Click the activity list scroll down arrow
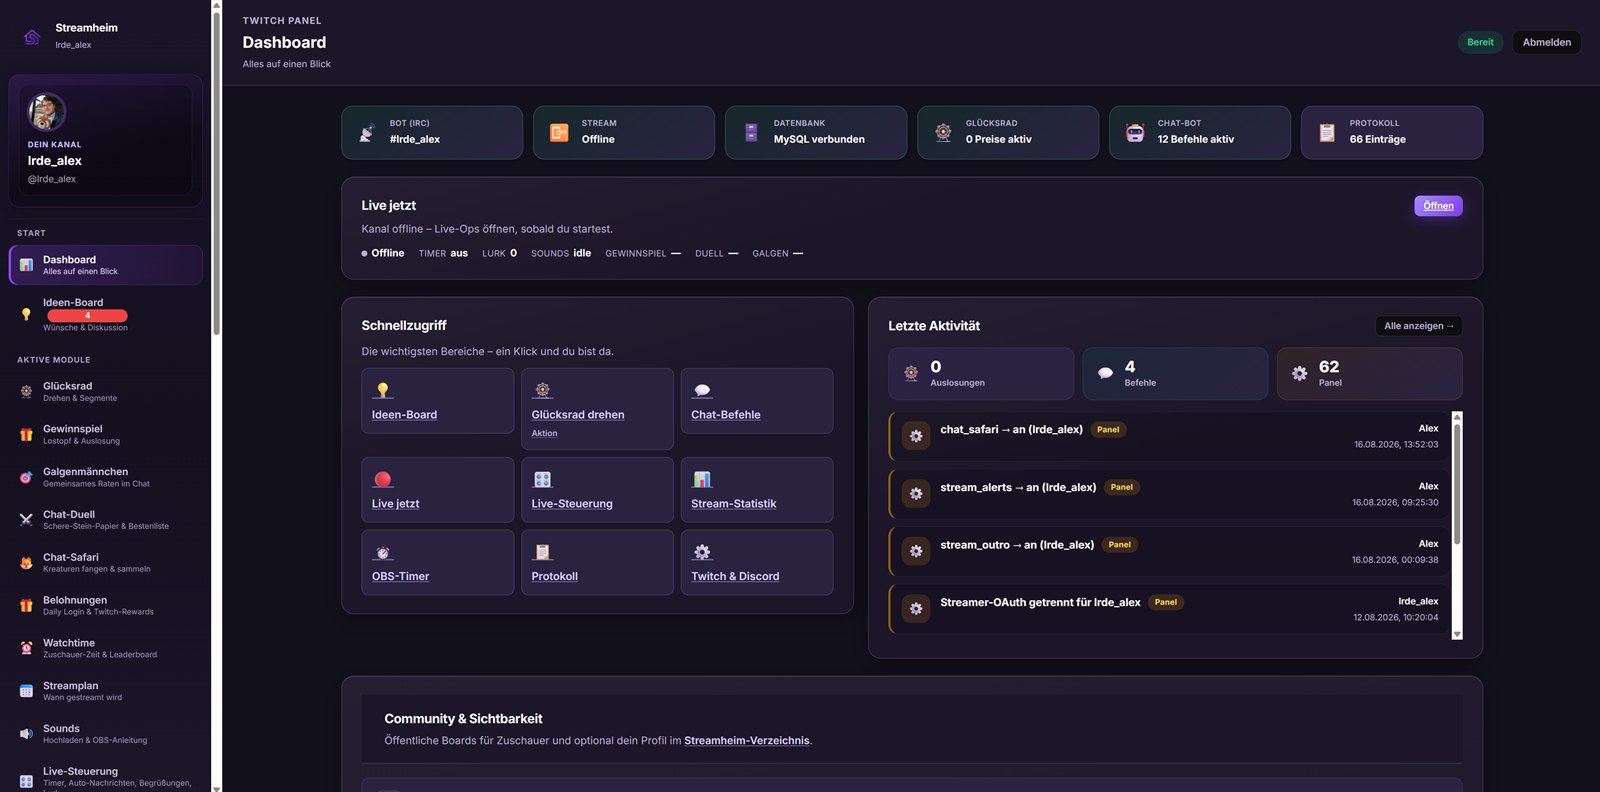Viewport: 1600px width, 792px height. click(1457, 634)
